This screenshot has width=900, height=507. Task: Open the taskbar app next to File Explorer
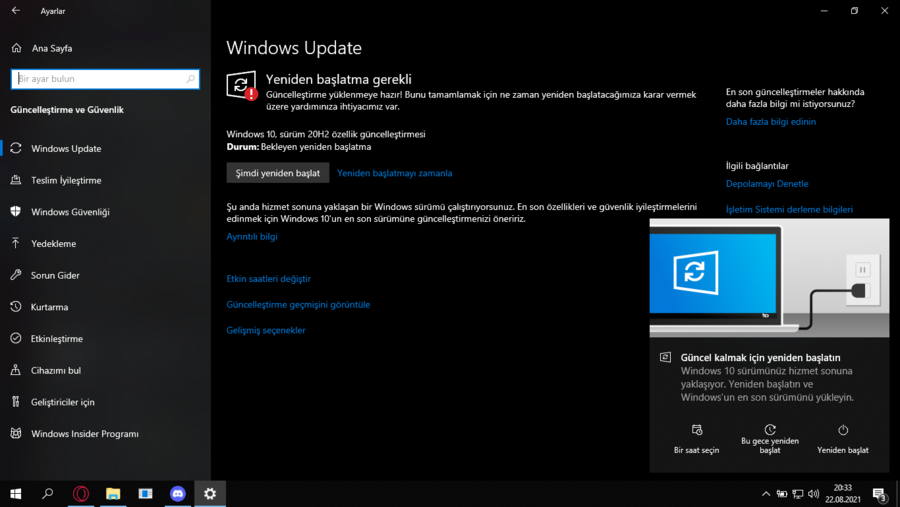[x=145, y=494]
